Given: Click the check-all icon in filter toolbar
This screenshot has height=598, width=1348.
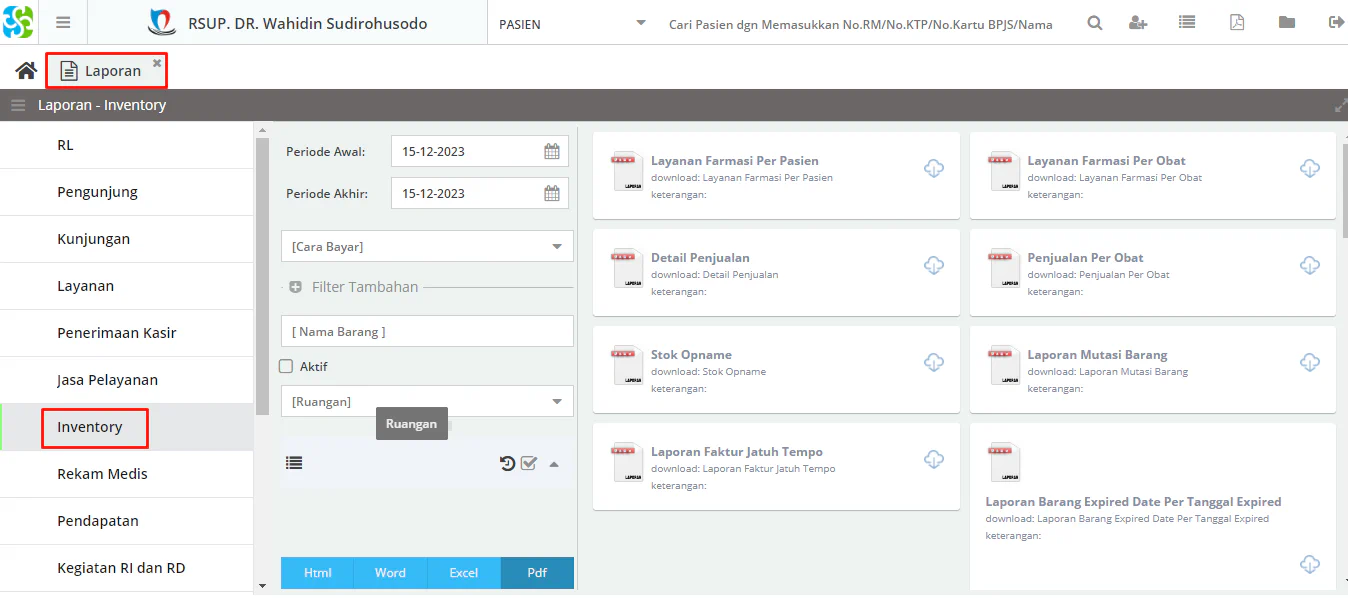Looking at the screenshot, I should (529, 463).
